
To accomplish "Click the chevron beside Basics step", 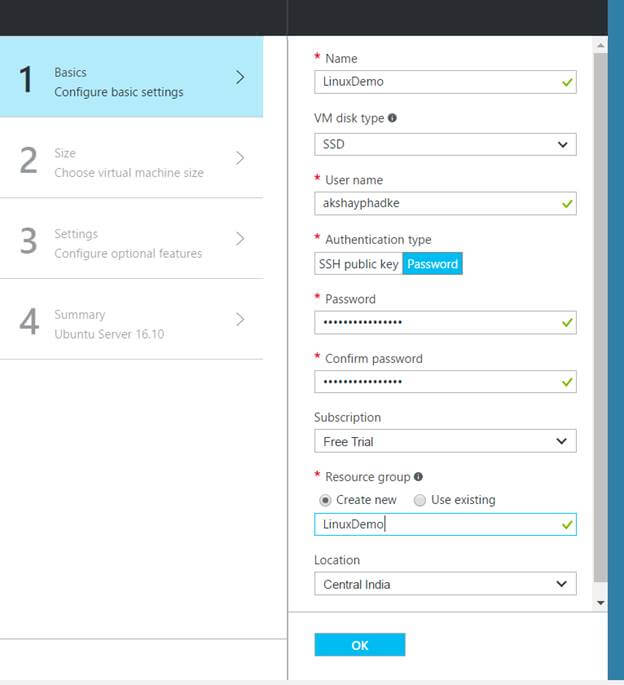I will click(x=240, y=77).
